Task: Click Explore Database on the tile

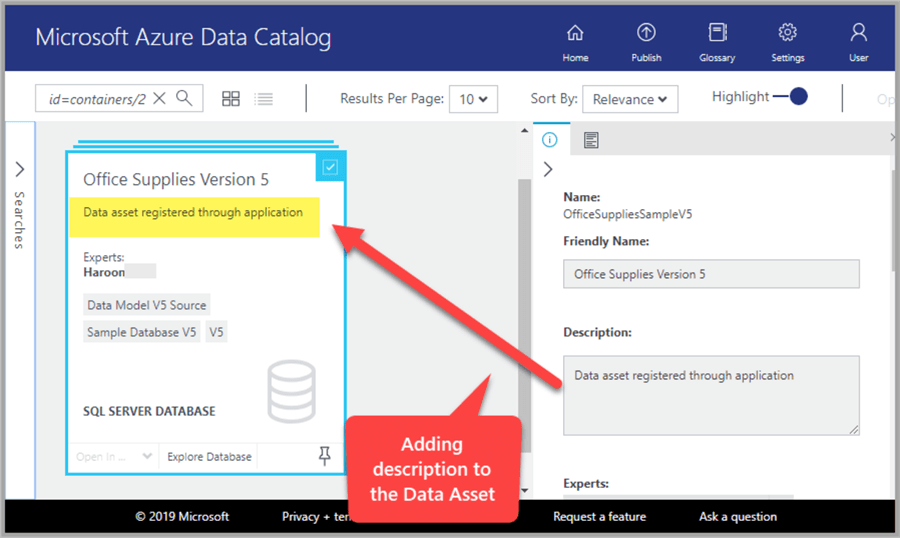Action: (x=209, y=456)
